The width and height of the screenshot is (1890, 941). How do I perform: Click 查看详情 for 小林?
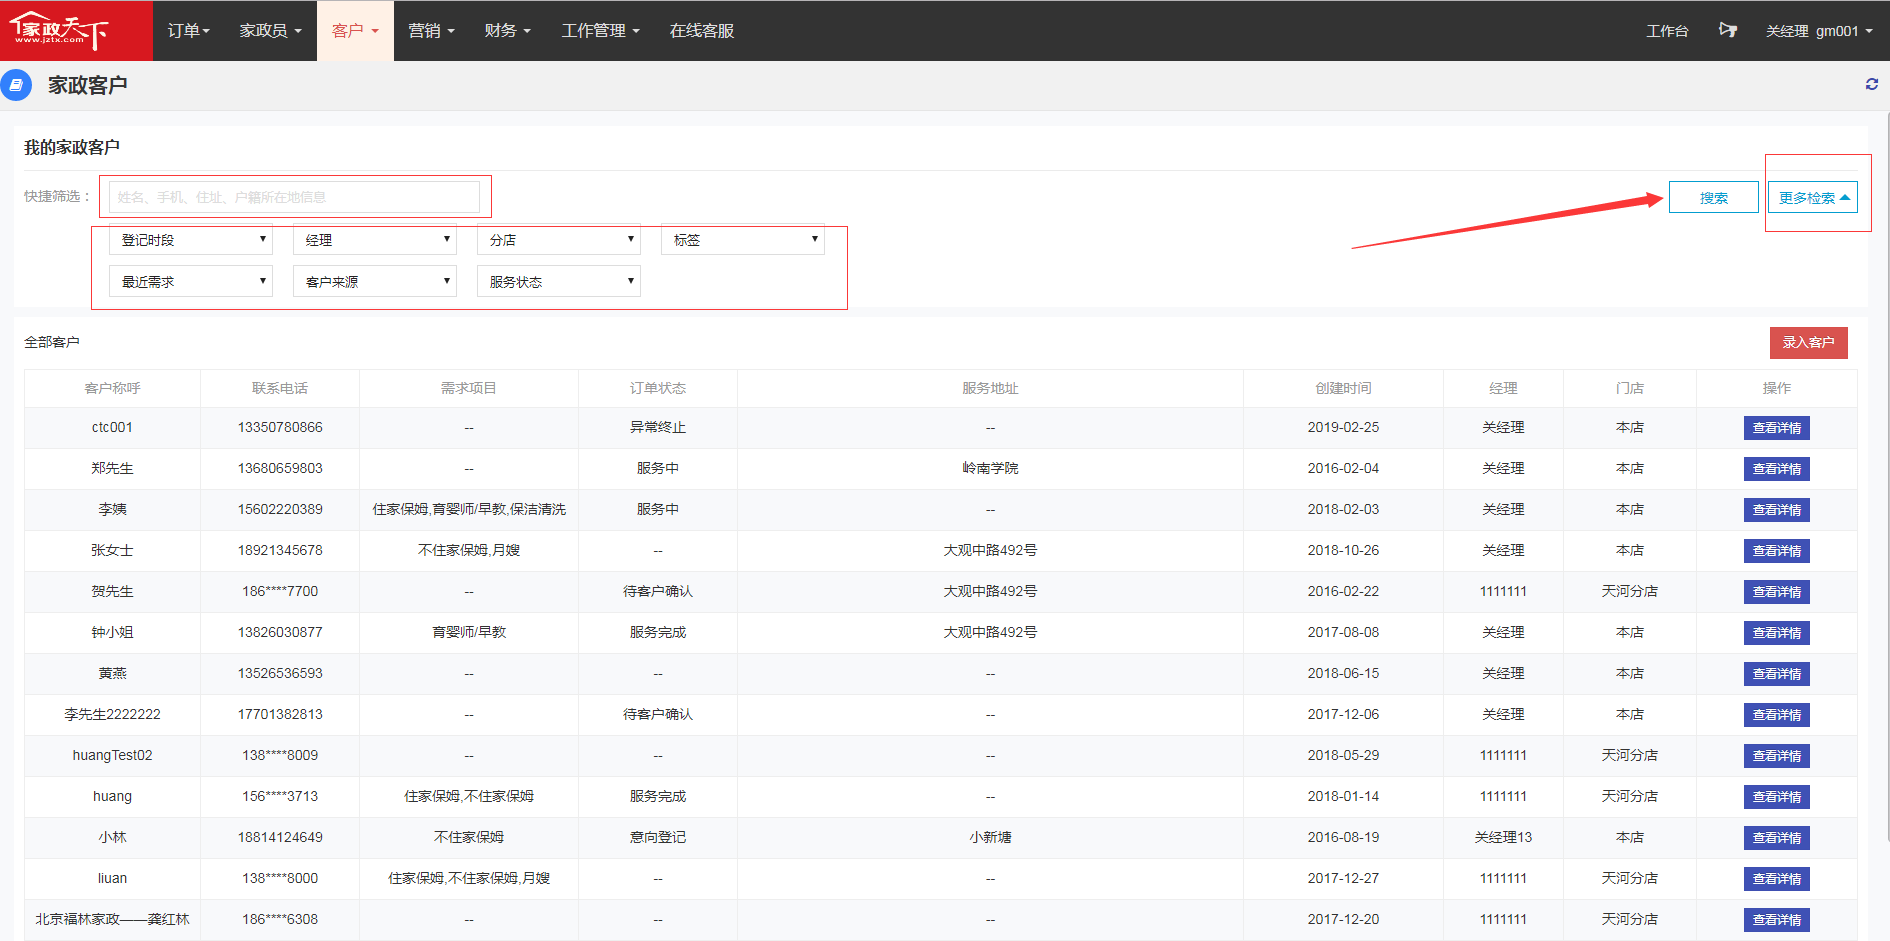coord(1776,838)
